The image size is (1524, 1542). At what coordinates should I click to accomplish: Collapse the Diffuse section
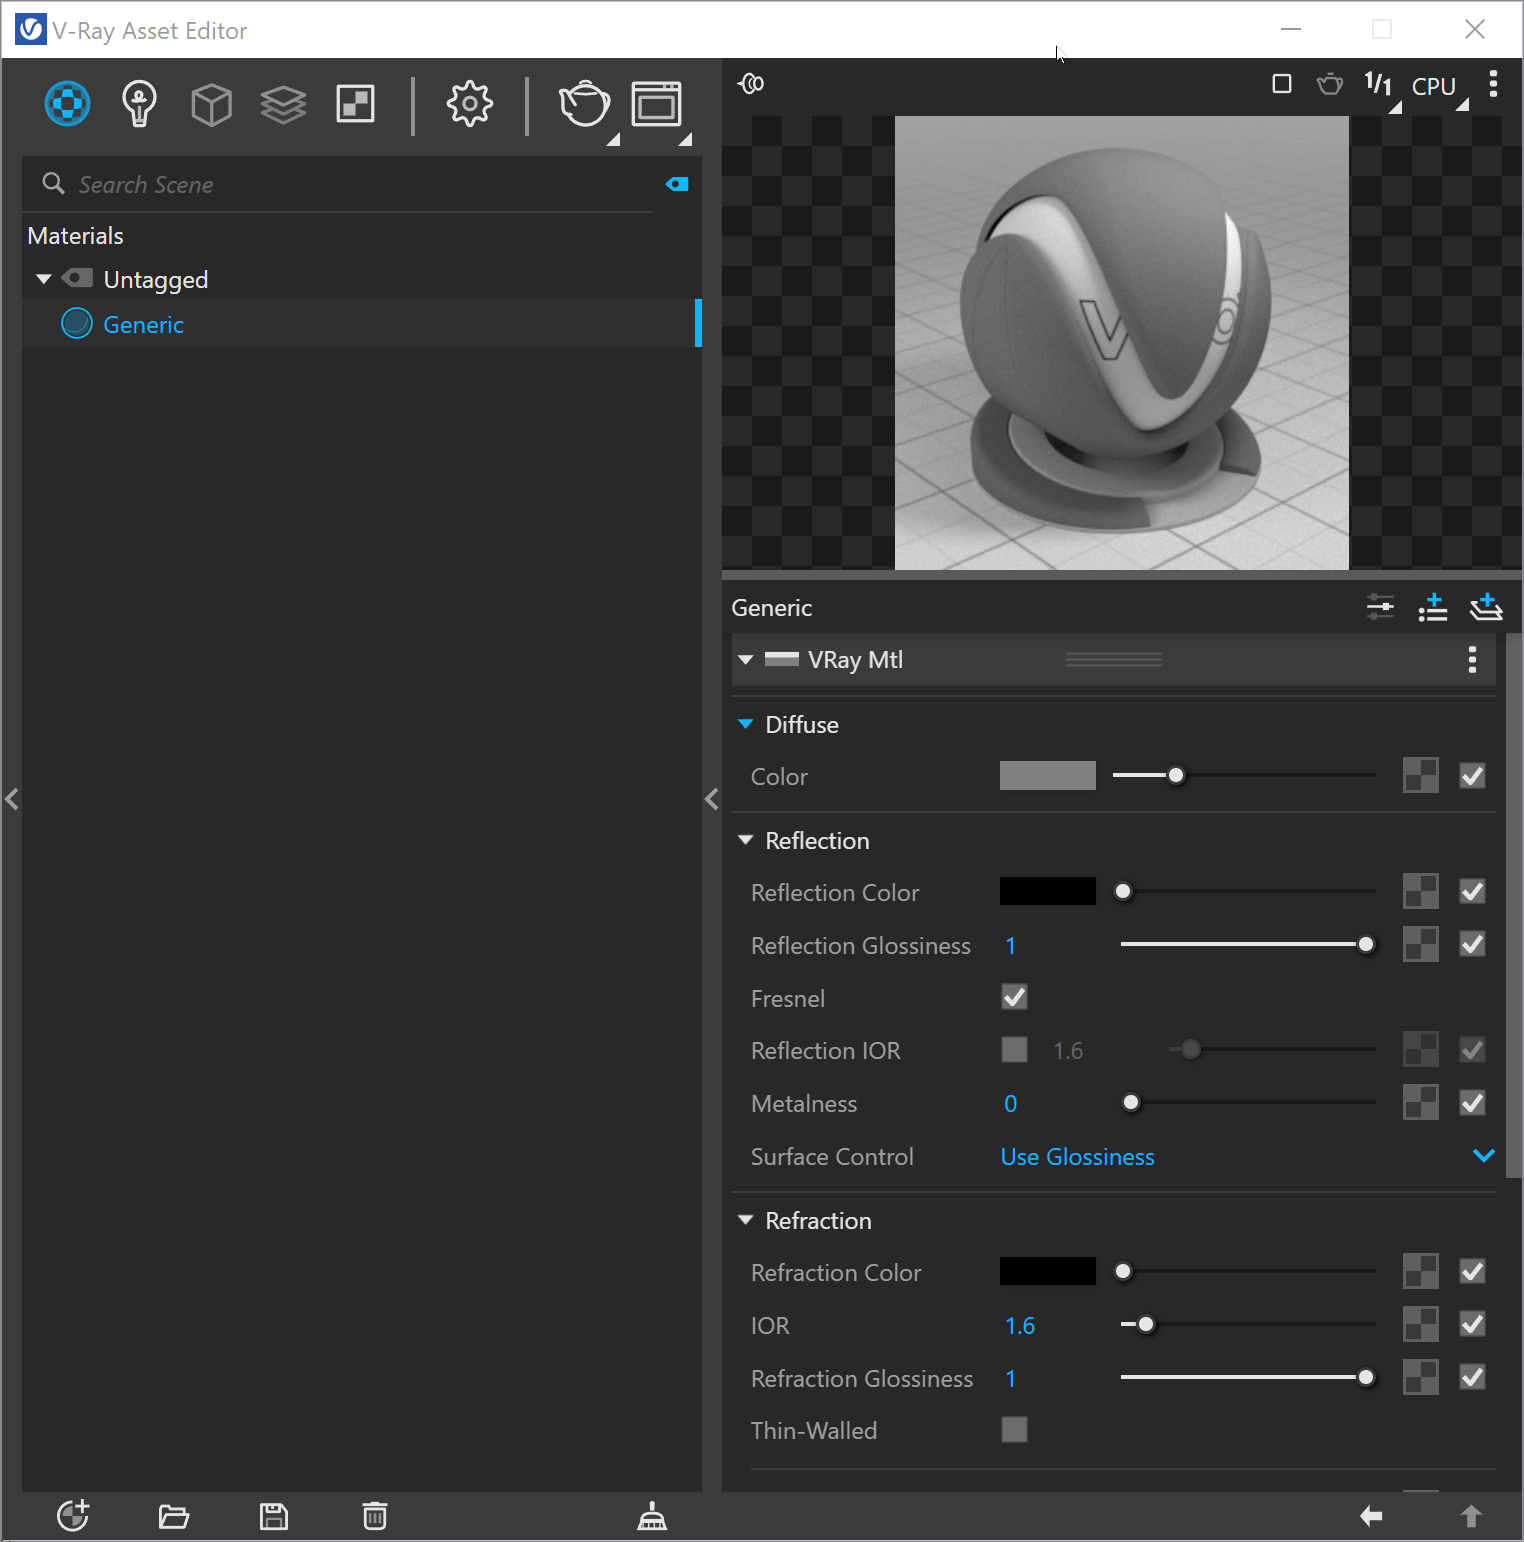[745, 724]
